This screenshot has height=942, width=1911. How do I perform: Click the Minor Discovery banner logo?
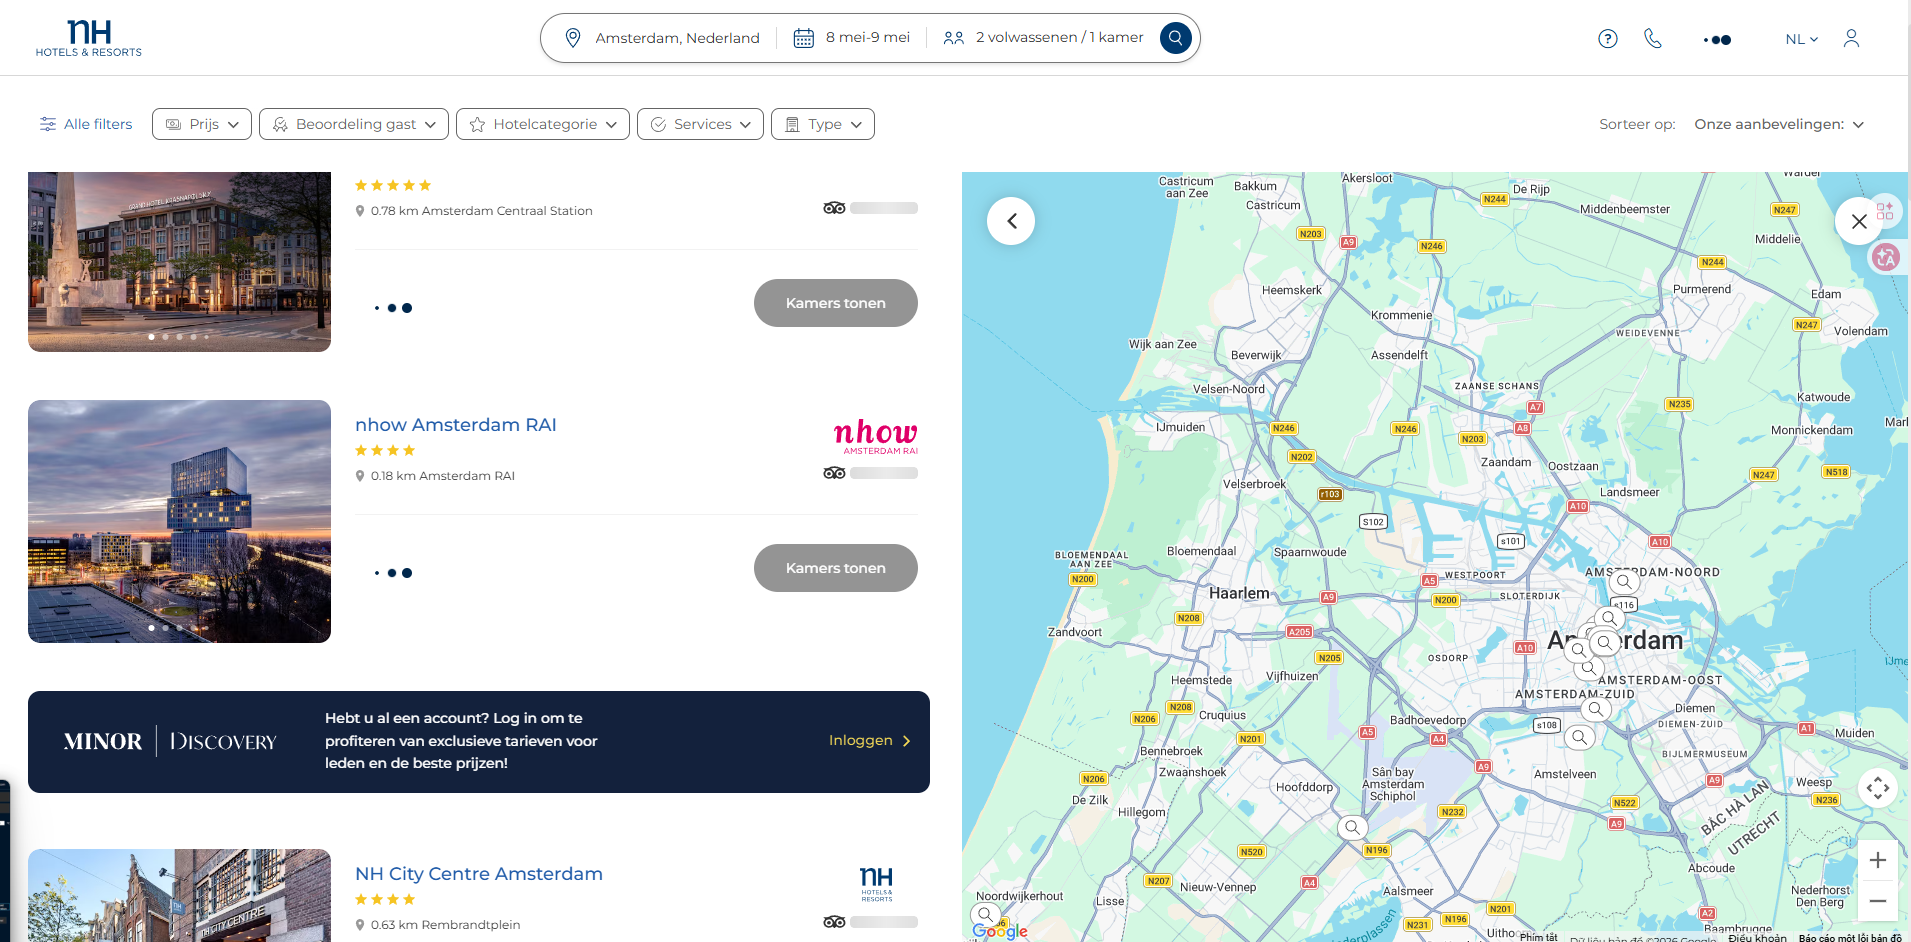[170, 741]
